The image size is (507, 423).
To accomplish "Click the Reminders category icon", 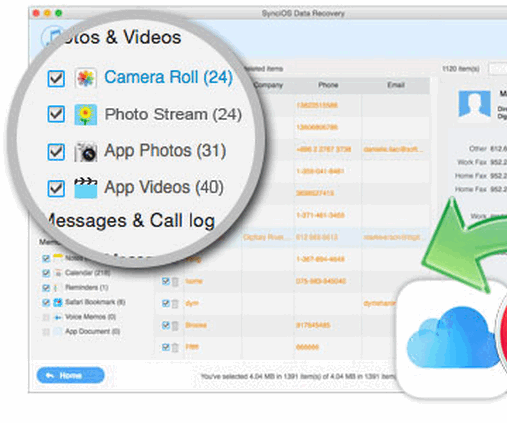I will [57, 288].
